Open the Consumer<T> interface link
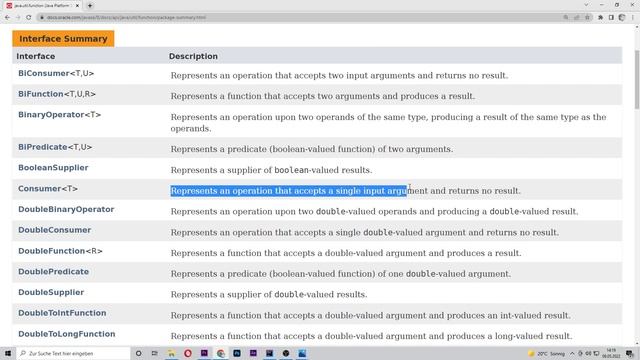 coord(48,189)
